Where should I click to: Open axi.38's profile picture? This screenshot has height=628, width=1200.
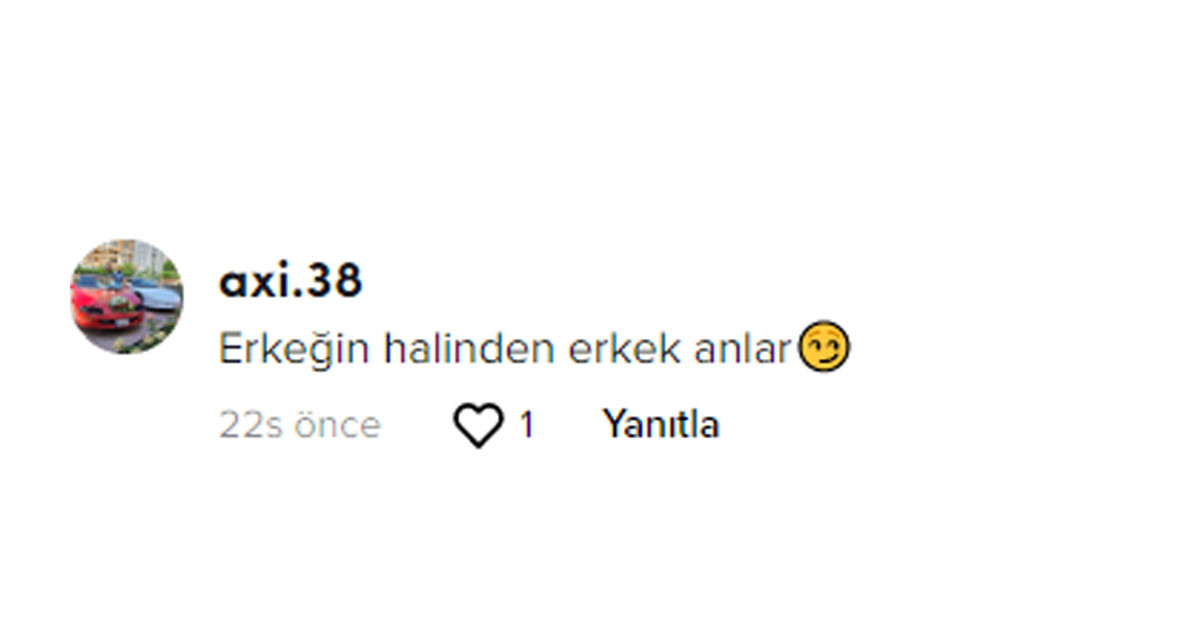[x=126, y=296]
